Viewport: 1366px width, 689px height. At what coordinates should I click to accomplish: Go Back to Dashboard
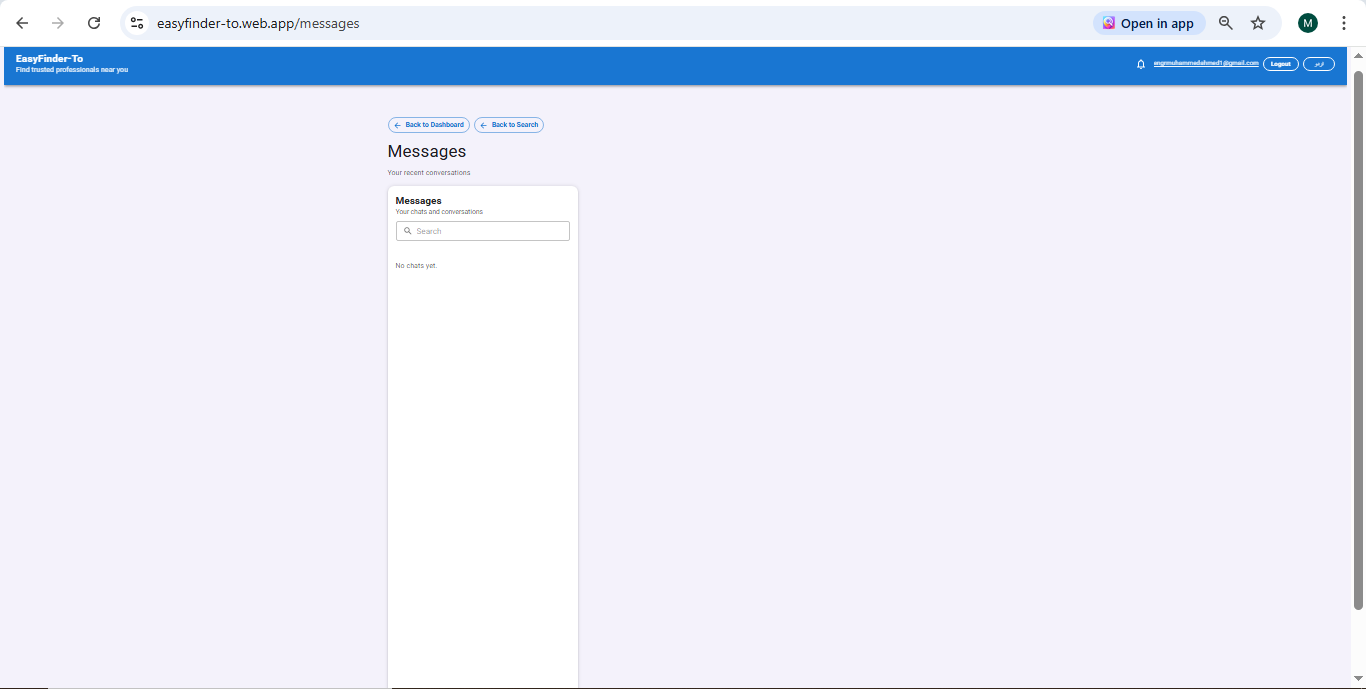[429, 125]
